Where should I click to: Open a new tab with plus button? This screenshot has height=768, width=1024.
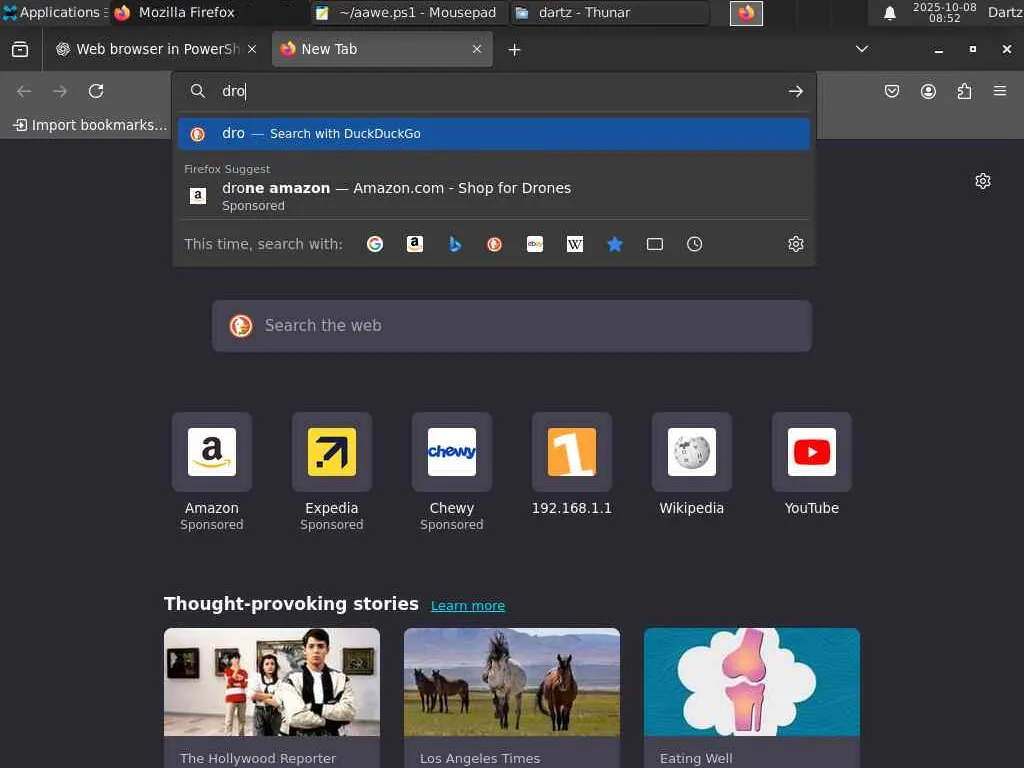pyautogui.click(x=515, y=50)
